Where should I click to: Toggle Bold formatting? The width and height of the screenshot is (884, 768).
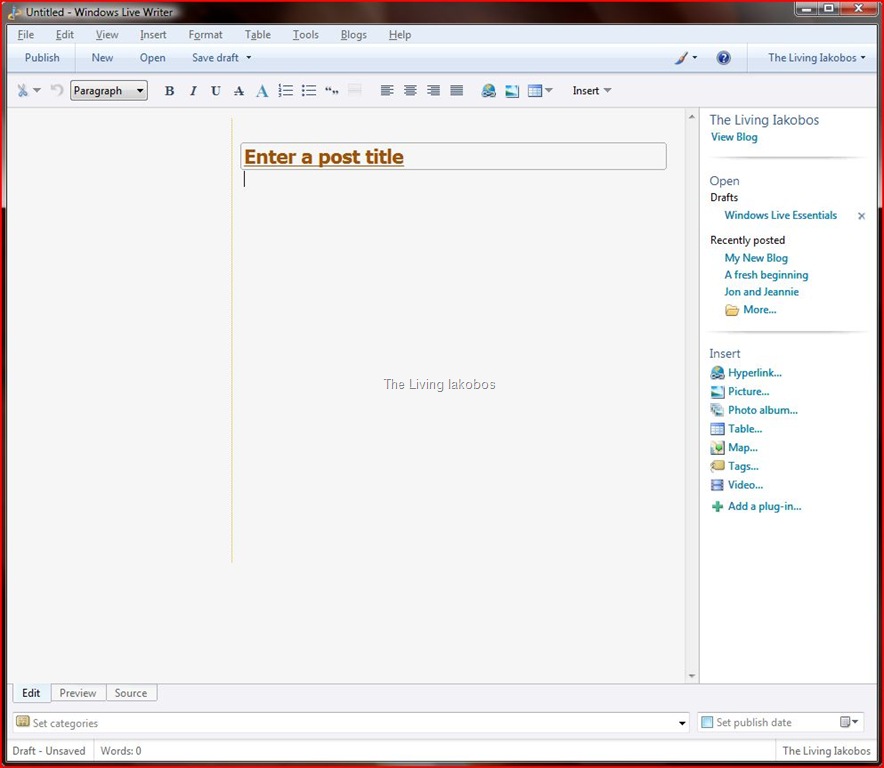pos(169,91)
